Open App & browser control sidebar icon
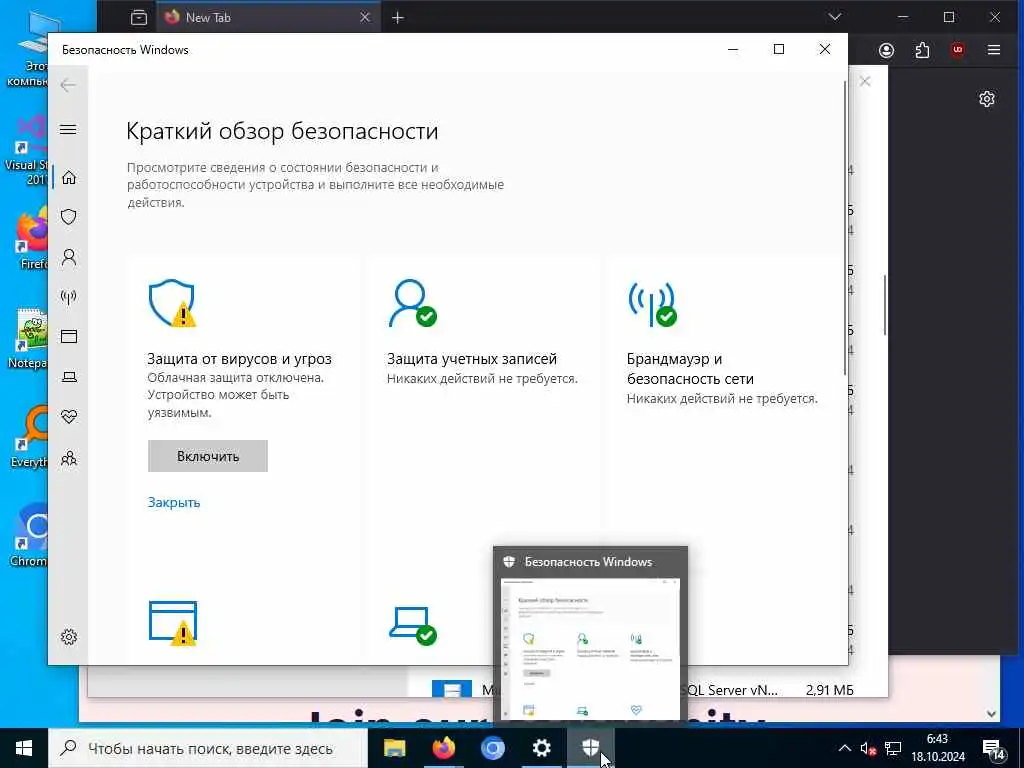The image size is (1024, 768). (x=69, y=336)
